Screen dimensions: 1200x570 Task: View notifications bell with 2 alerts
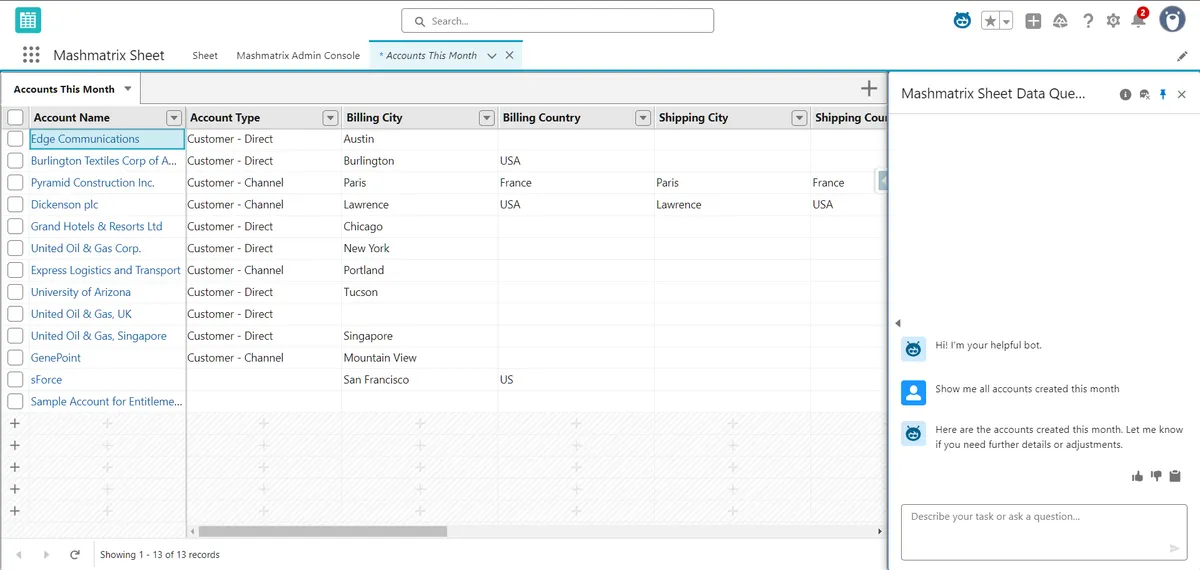(x=1138, y=20)
